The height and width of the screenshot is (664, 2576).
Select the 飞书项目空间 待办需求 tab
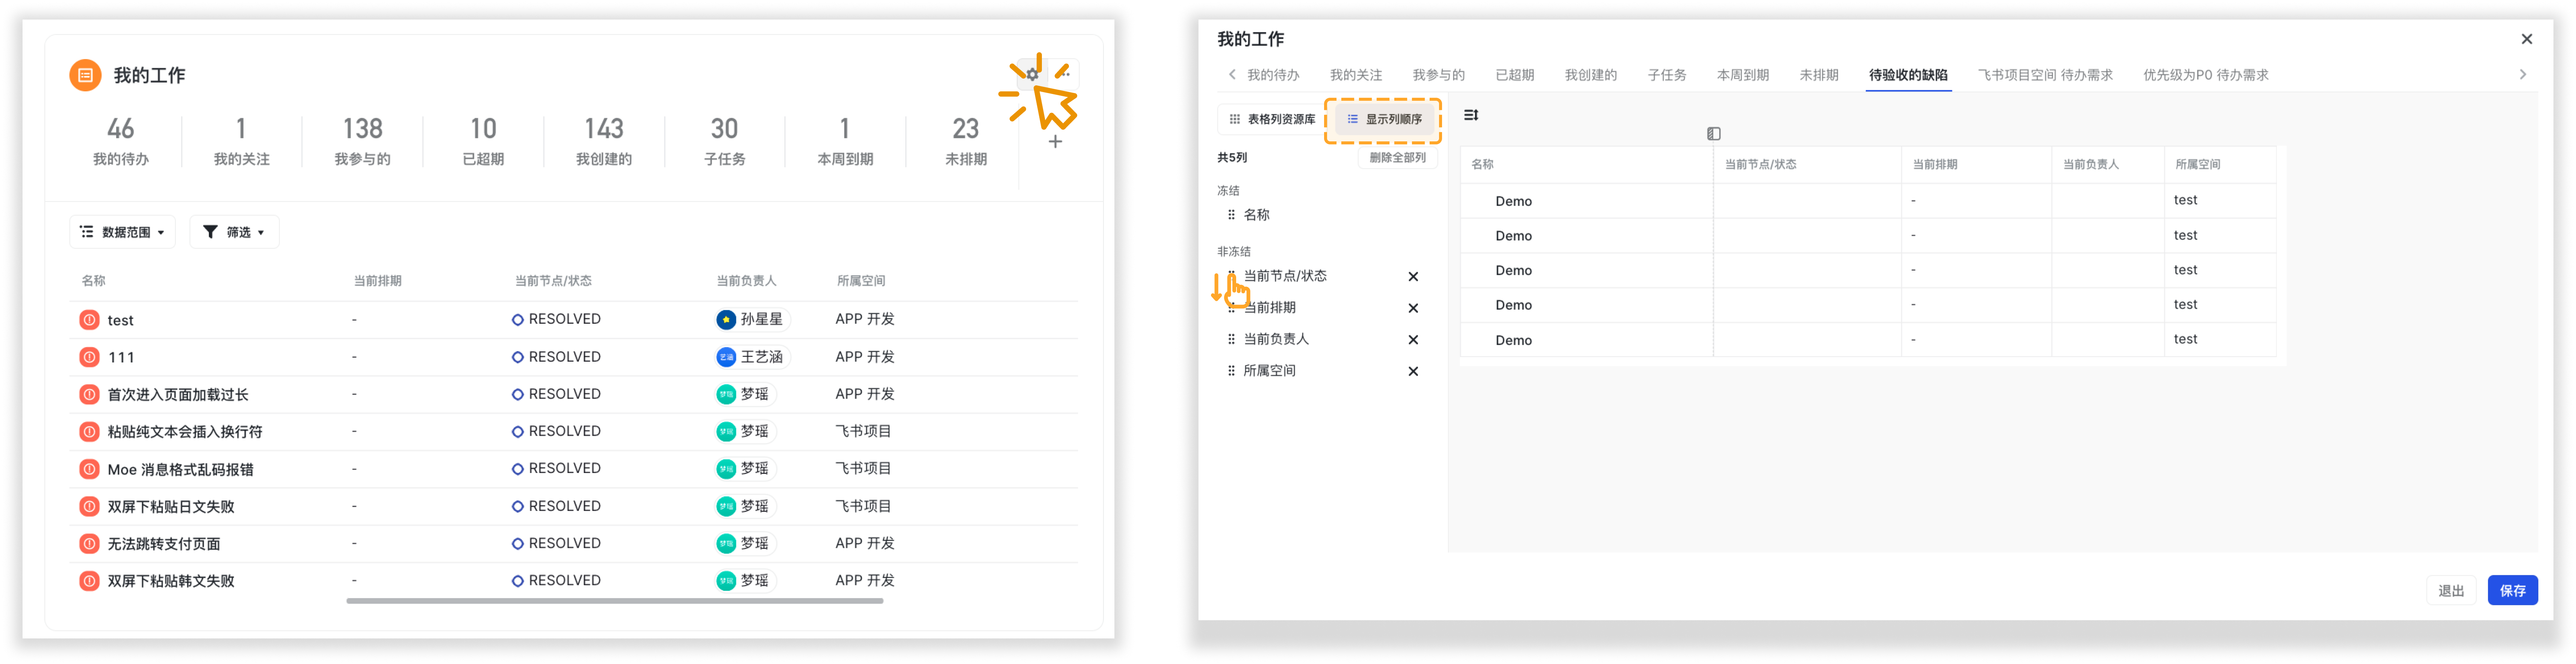coord(2045,75)
